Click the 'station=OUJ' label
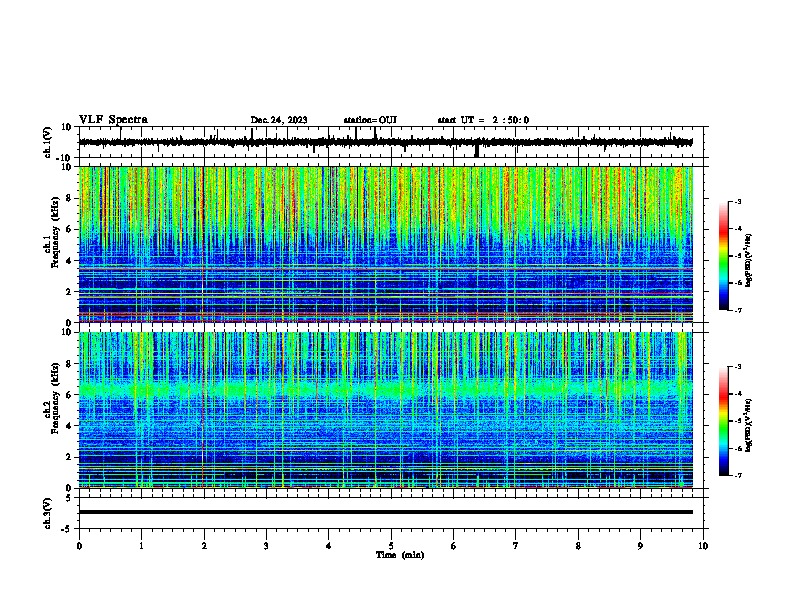Viewport: 792px width, 612px height. [370, 120]
